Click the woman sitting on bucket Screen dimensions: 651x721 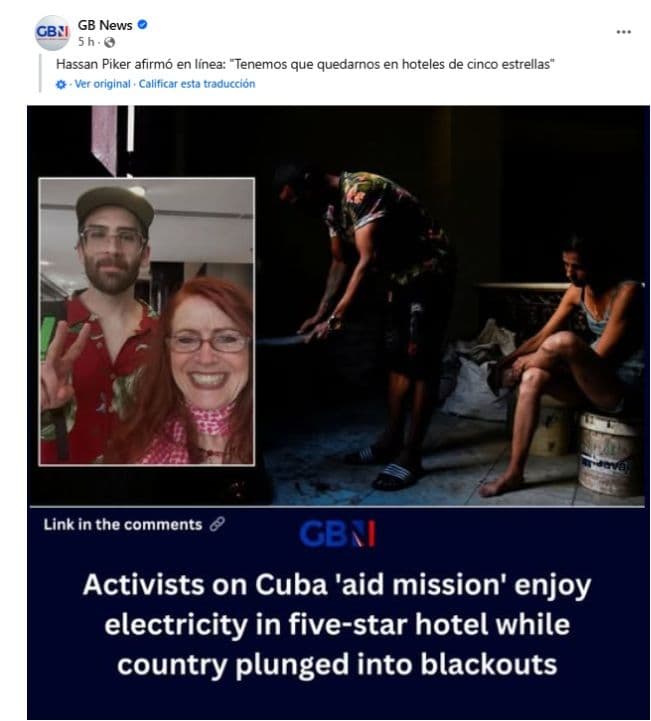coord(565,363)
